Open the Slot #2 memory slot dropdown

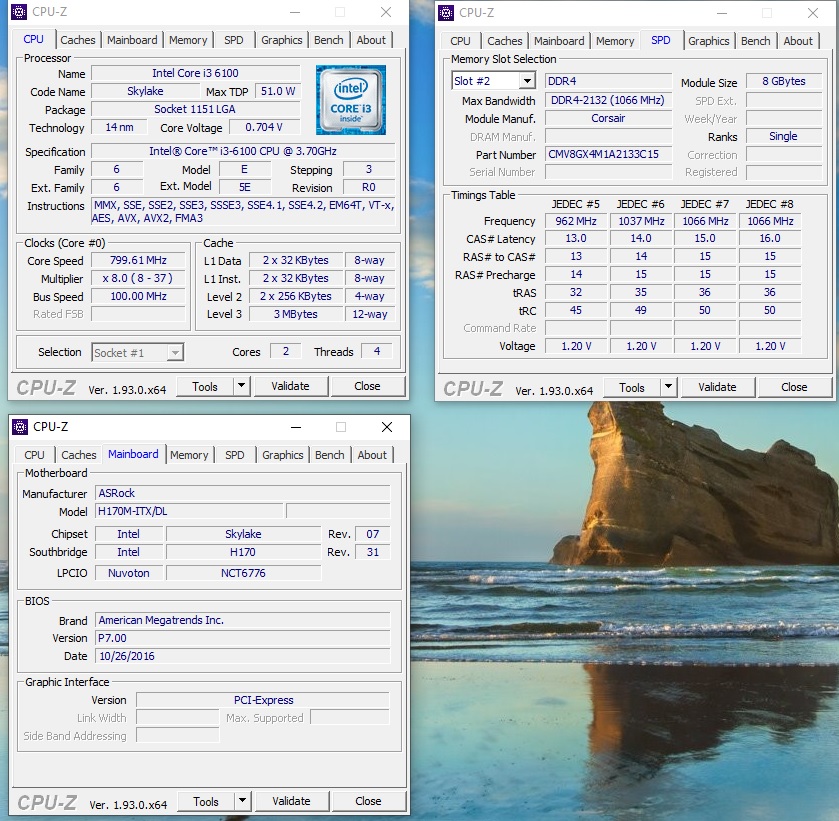[527, 81]
